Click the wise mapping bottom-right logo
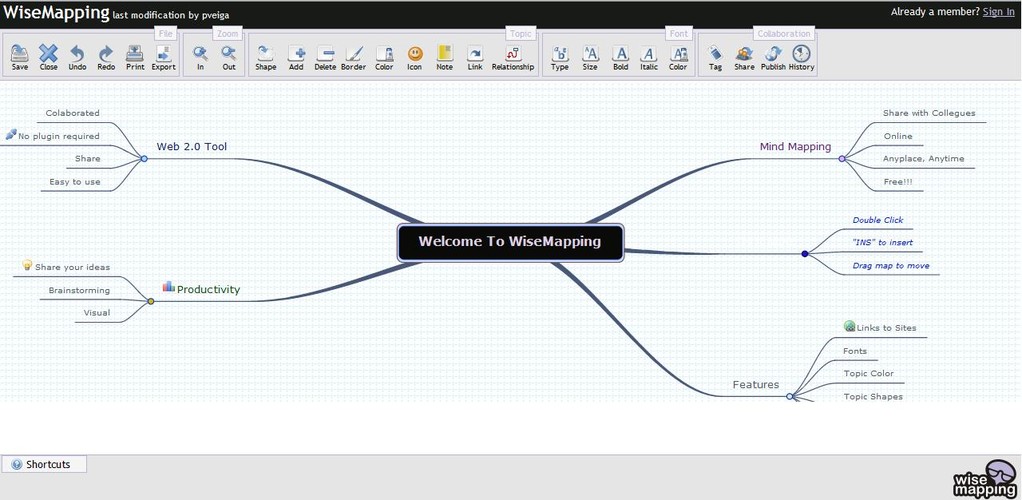Viewport: 1022px width, 500px height. point(984,479)
